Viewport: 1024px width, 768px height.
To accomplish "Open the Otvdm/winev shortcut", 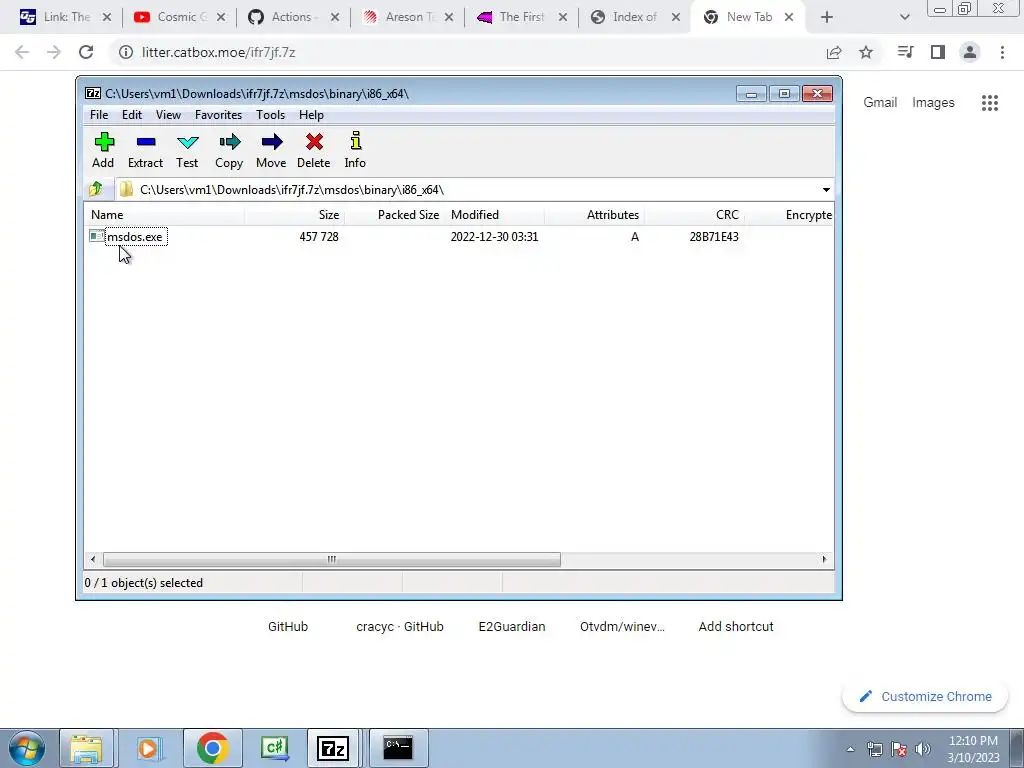I will [x=622, y=626].
